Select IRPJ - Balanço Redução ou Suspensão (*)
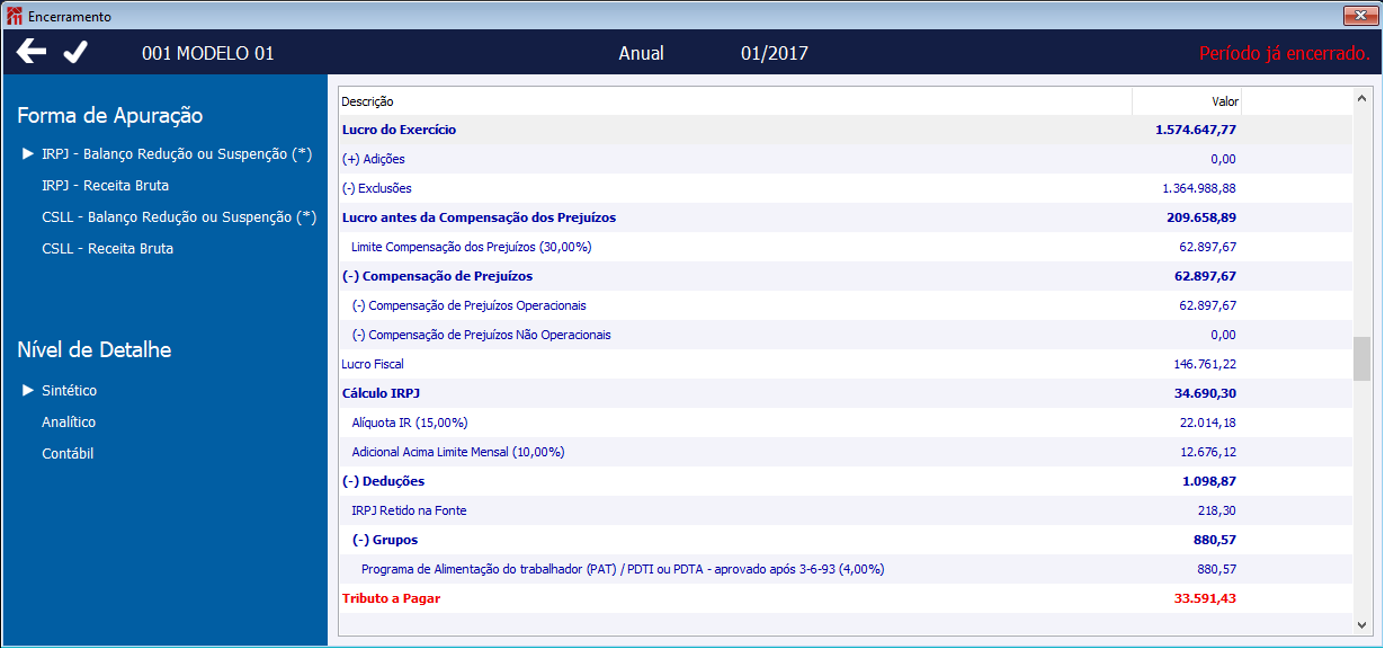Screen dimensions: 1383x648 [x=177, y=154]
